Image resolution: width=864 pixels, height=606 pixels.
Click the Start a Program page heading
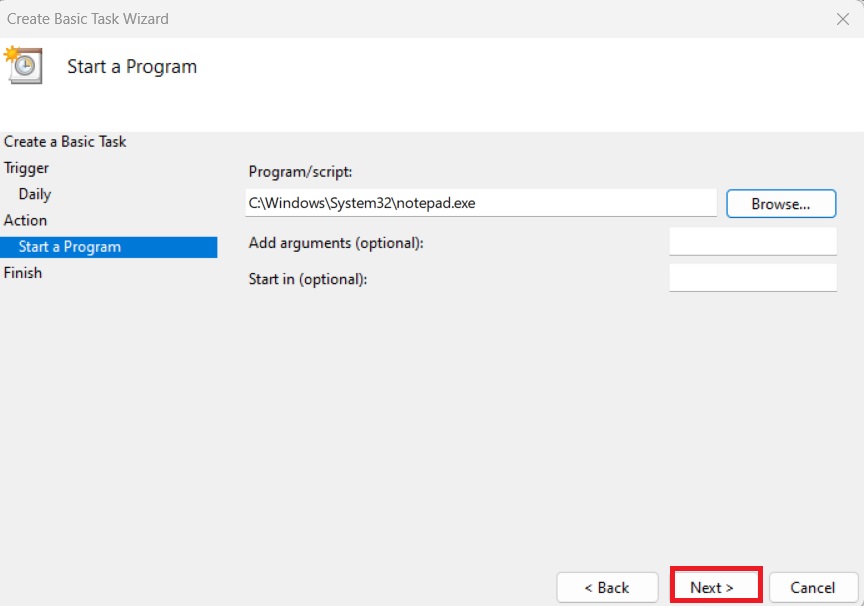coord(132,67)
